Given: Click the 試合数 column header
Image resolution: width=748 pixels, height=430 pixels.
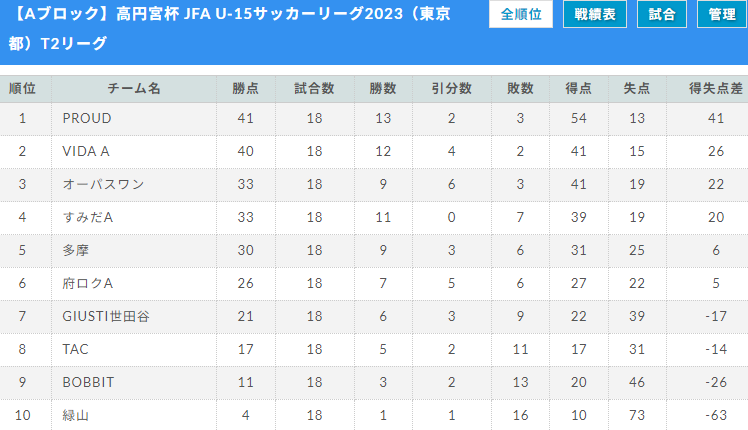Looking at the screenshot, I should click(x=314, y=88).
